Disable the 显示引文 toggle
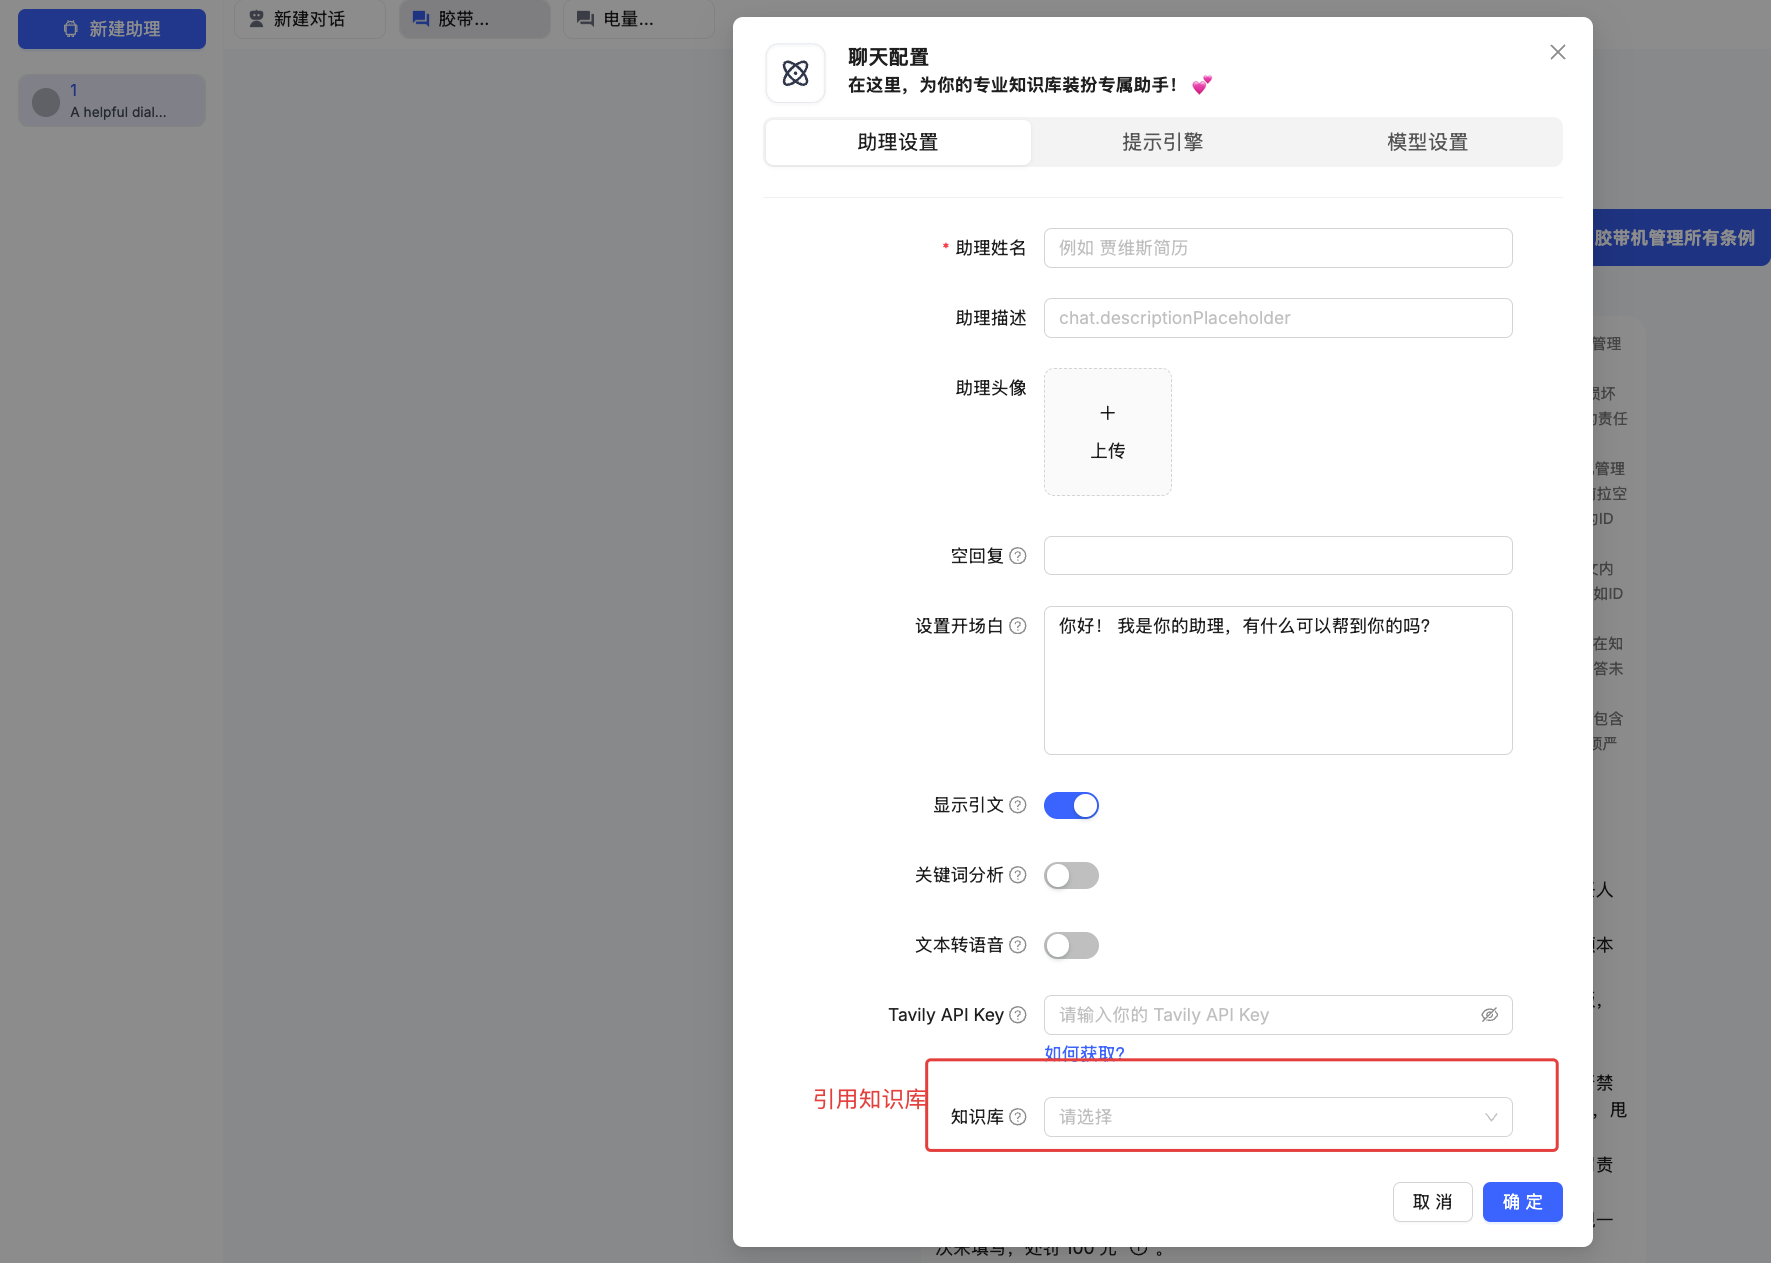 [x=1071, y=805]
